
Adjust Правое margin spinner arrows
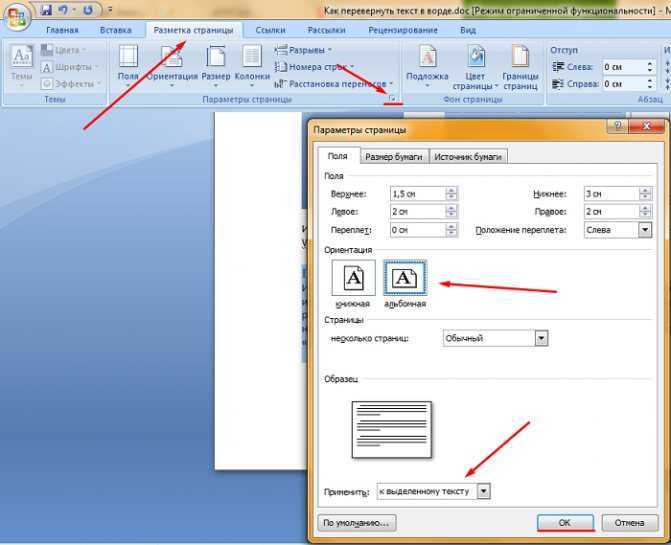point(645,211)
